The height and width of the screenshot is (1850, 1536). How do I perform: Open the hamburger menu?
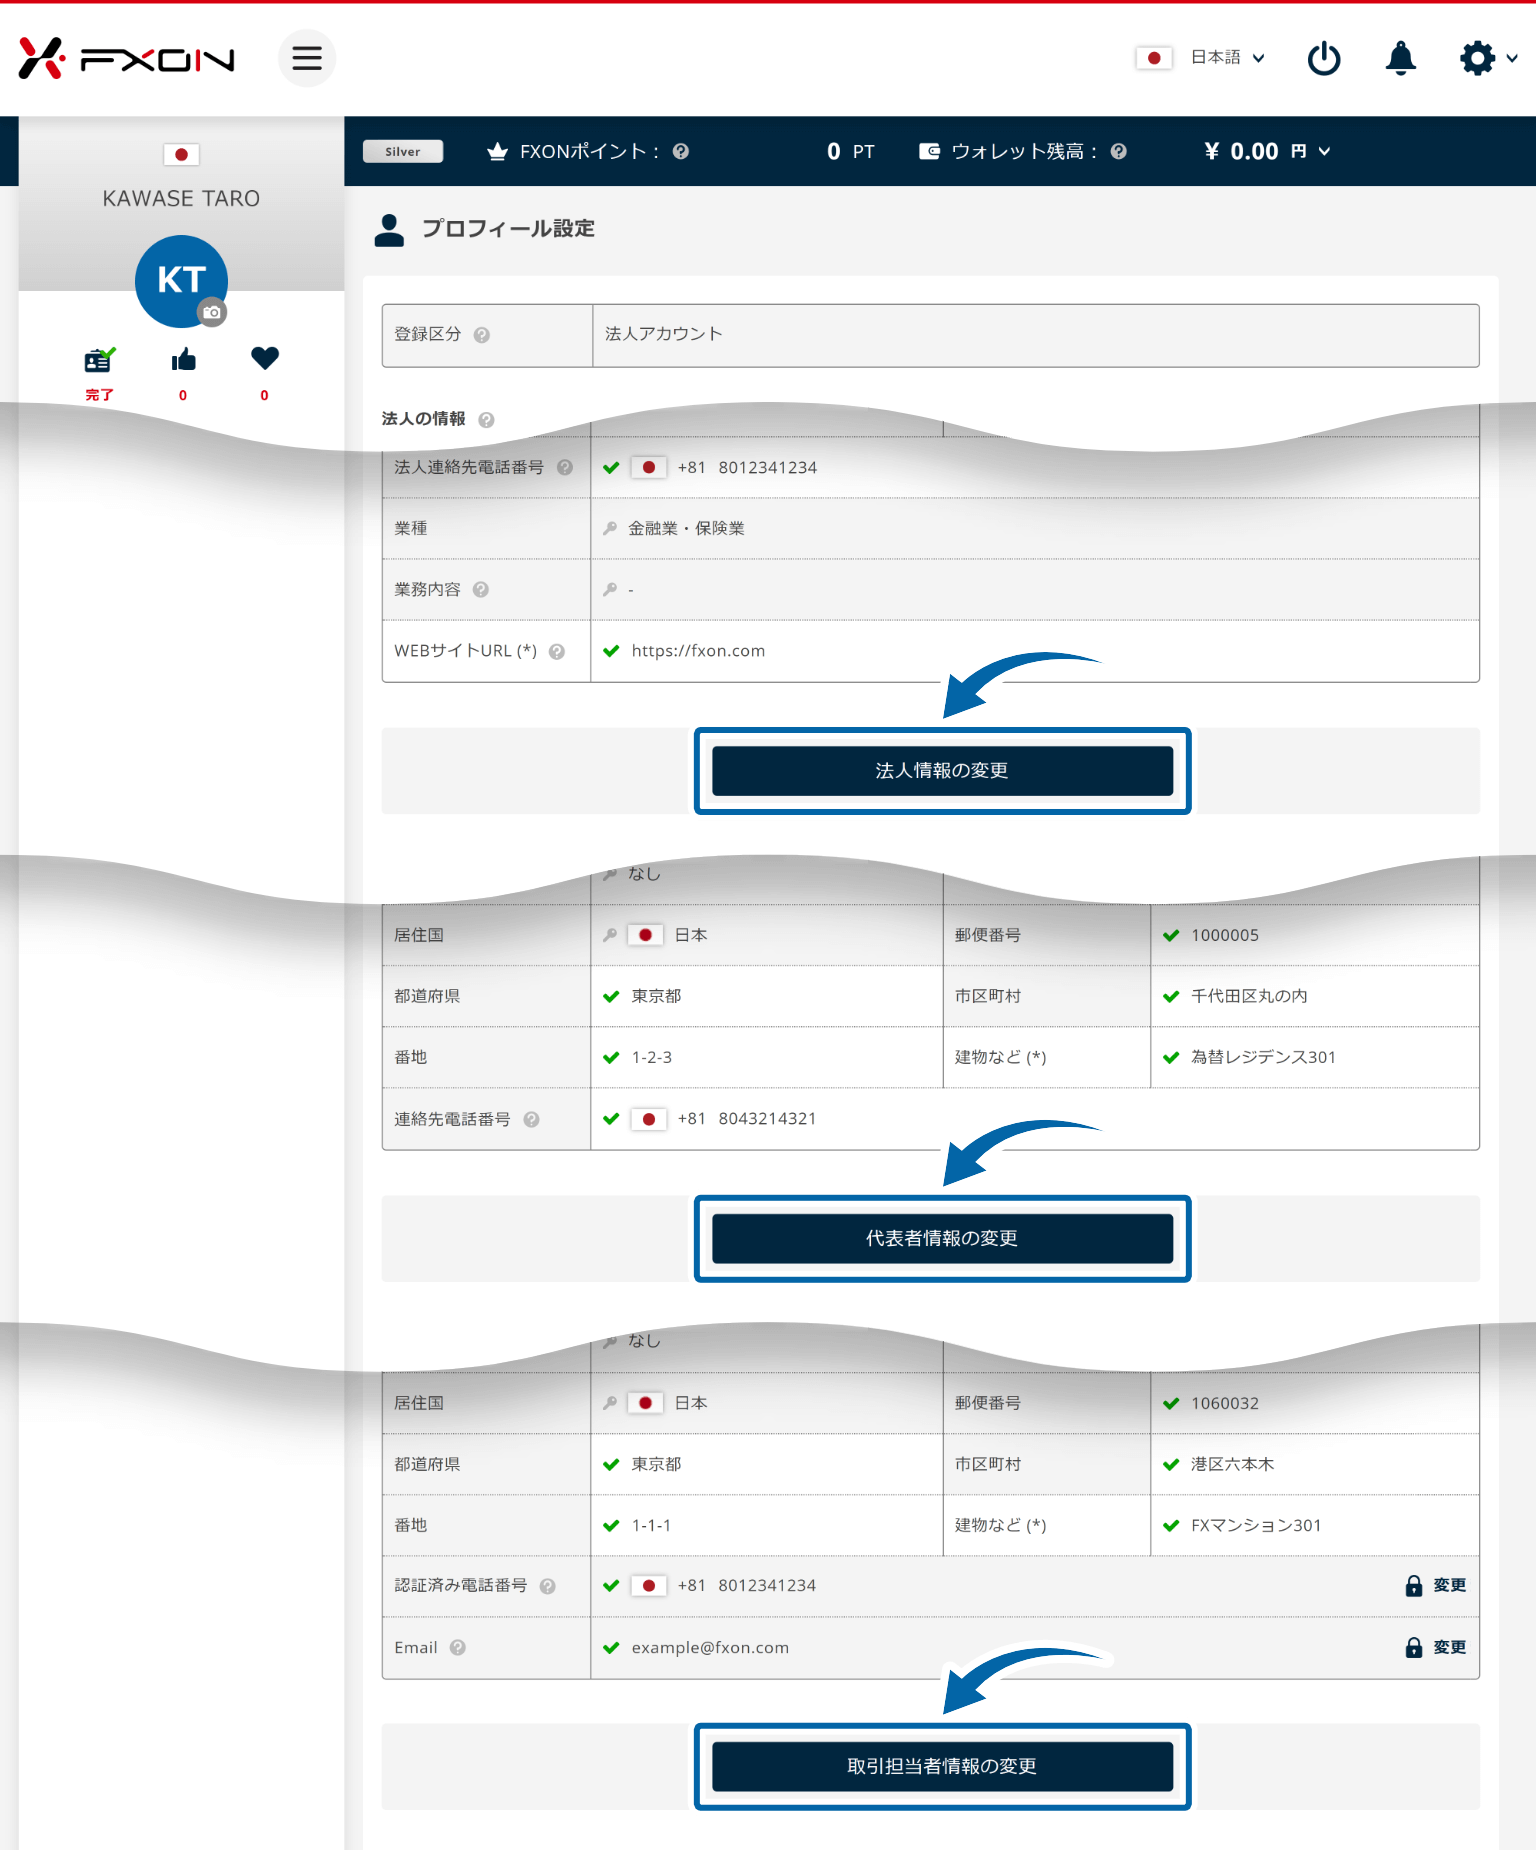coord(307,58)
